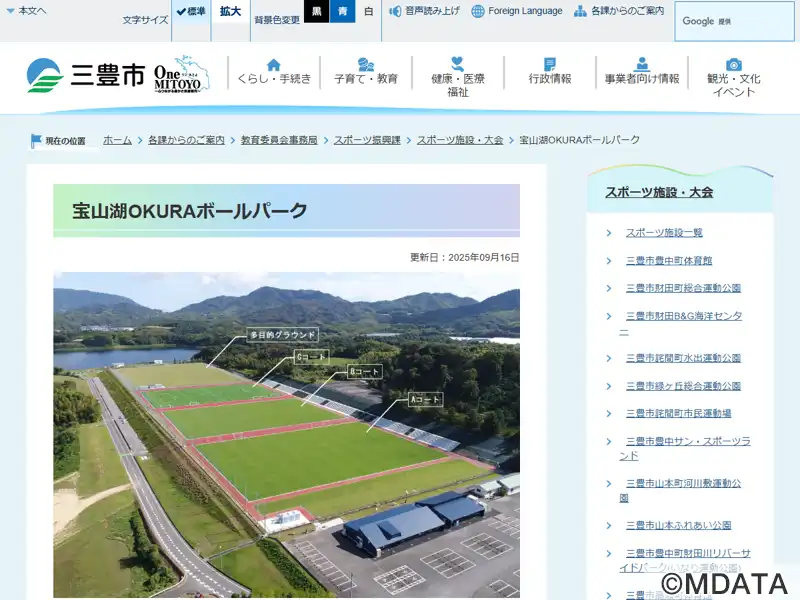Jump to content via 本文へ arrow
The height and width of the screenshot is (600, 800).
click(26, 11)
